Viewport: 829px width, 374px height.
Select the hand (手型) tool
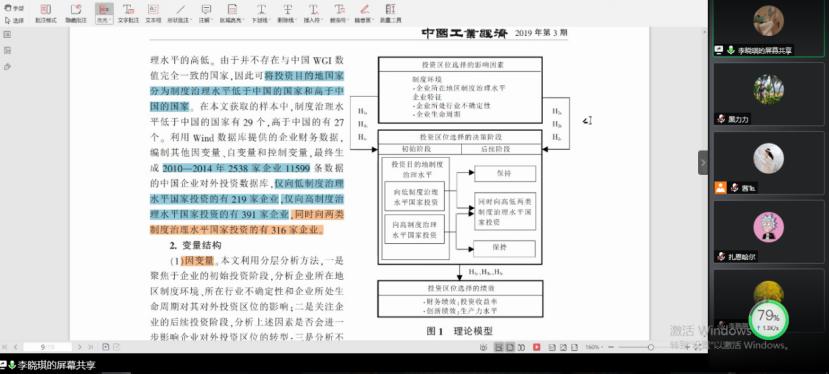tap(14, 8)
